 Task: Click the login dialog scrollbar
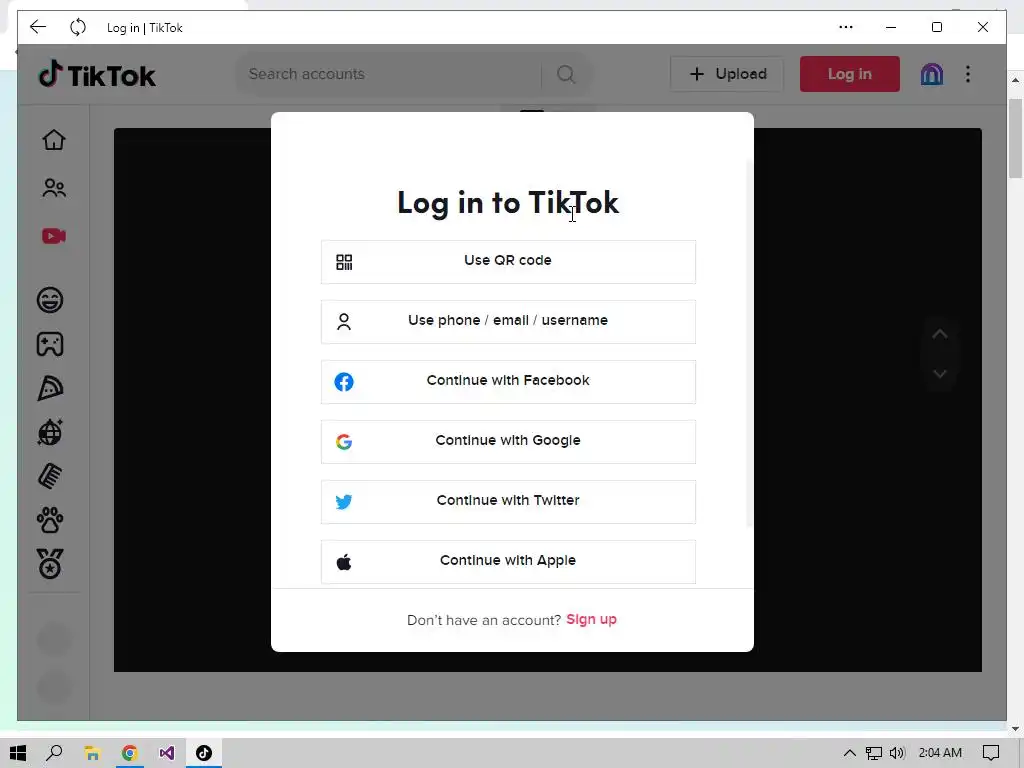click(x=749, y=343)
